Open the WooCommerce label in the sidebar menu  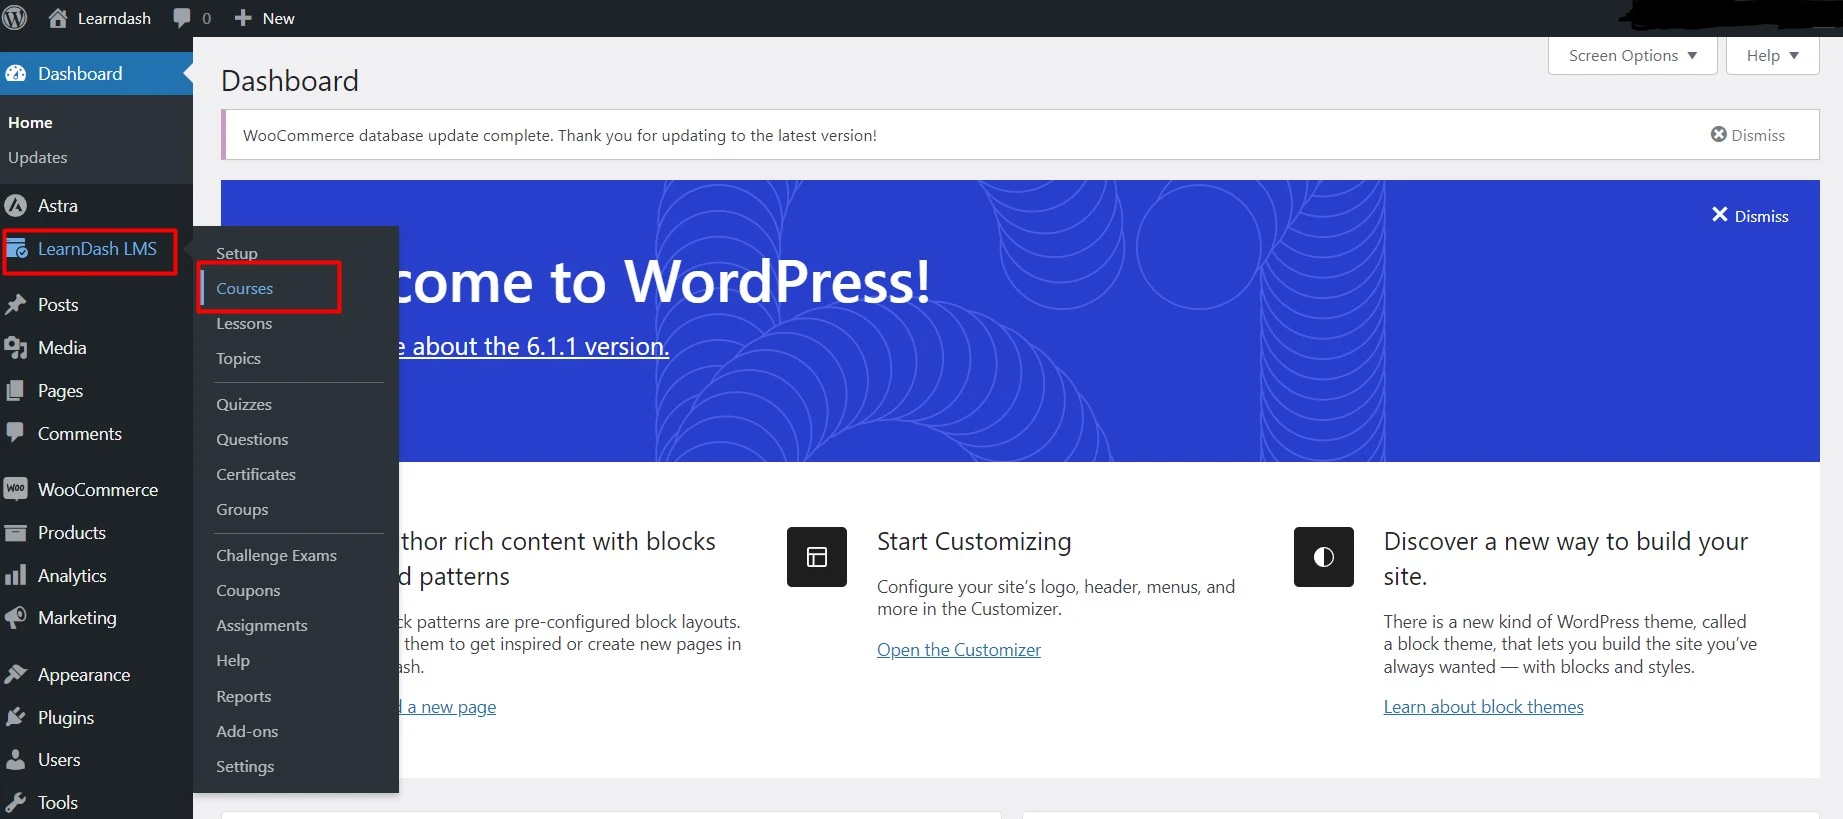pos(98,489)
